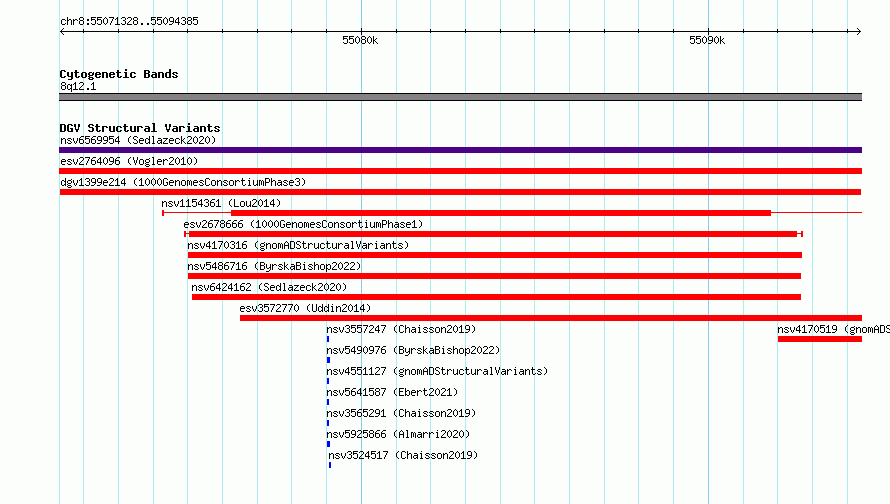Image resolution: width=890 pixels, height=504 pixels.
Task: Open nsv3524517 (Chaisson2019) label
Action: [403, 455]
